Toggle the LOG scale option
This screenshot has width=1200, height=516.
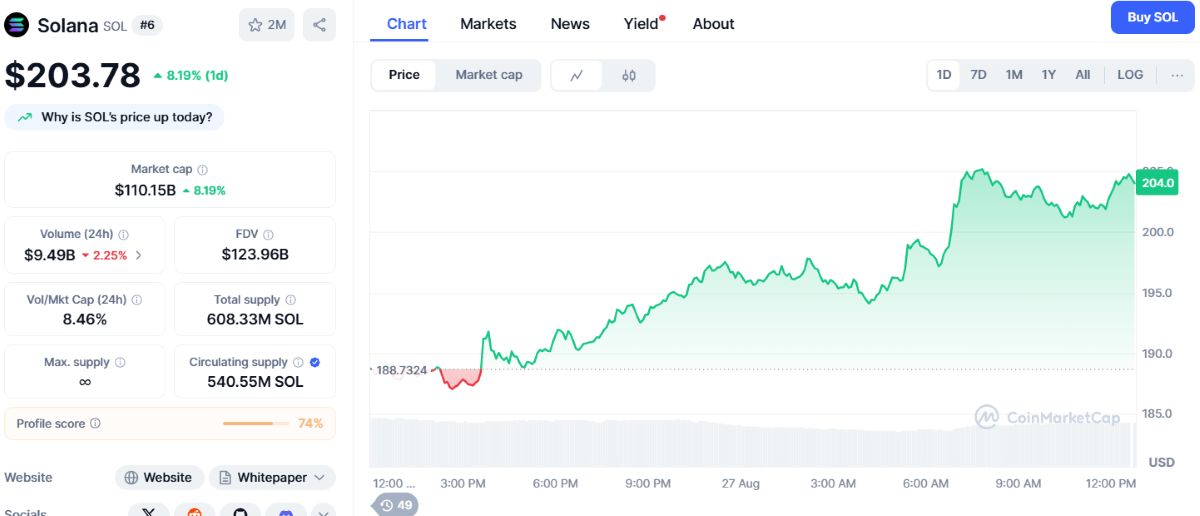coord(1130,75)
